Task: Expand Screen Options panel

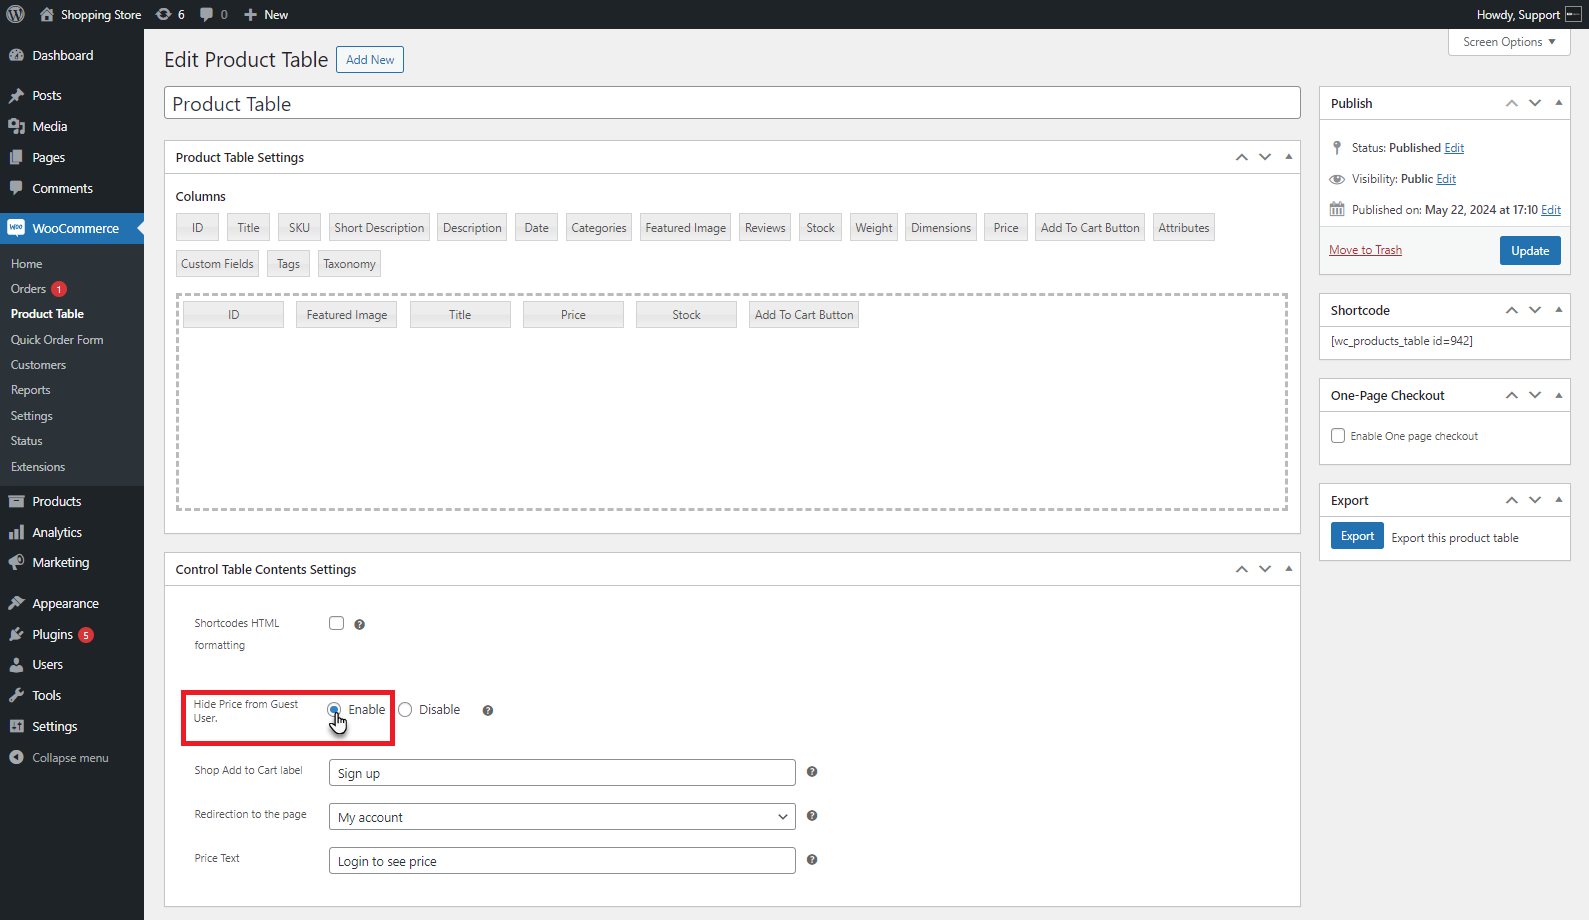Action: [1509, 42]
